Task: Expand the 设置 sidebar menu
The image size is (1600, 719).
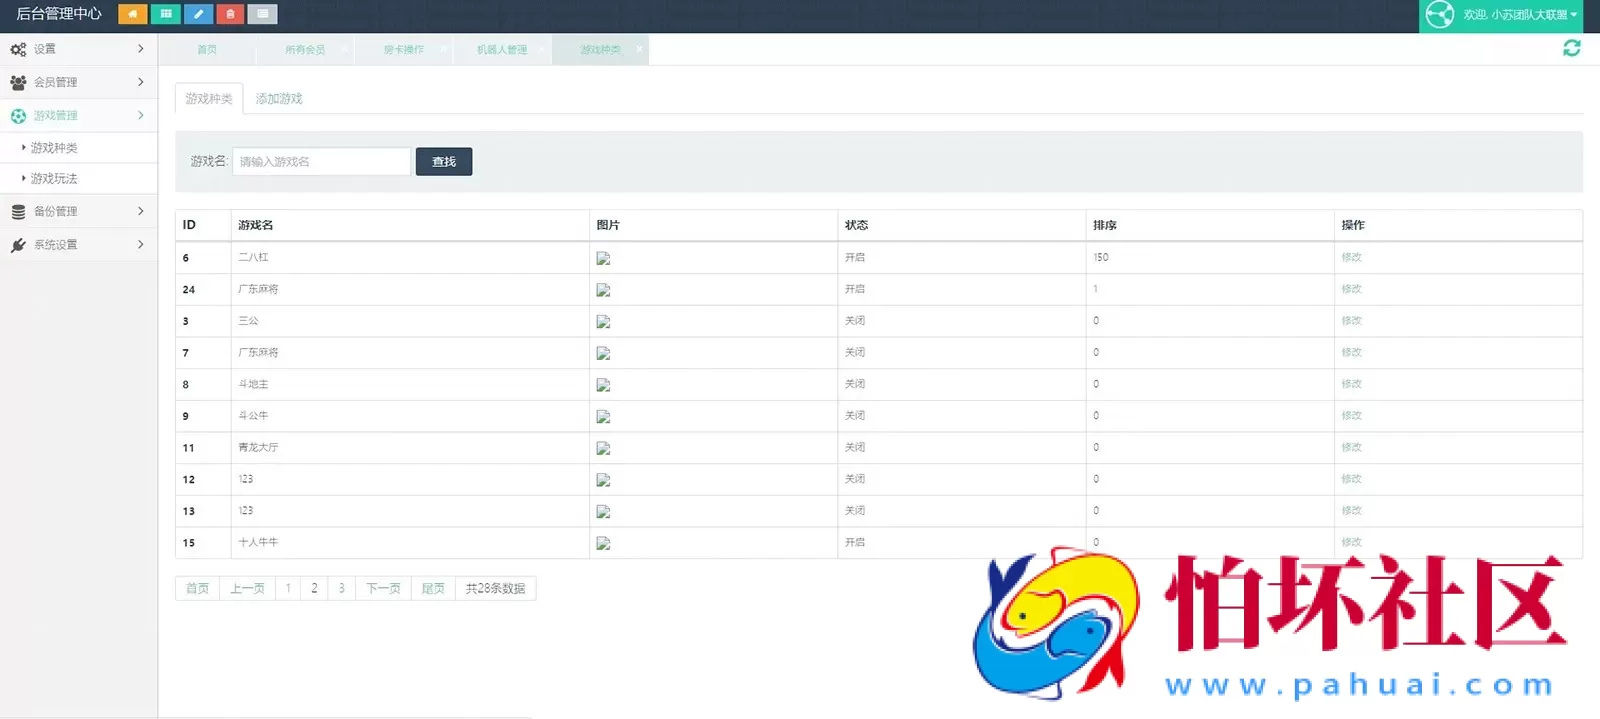Action: coord(78,49)
